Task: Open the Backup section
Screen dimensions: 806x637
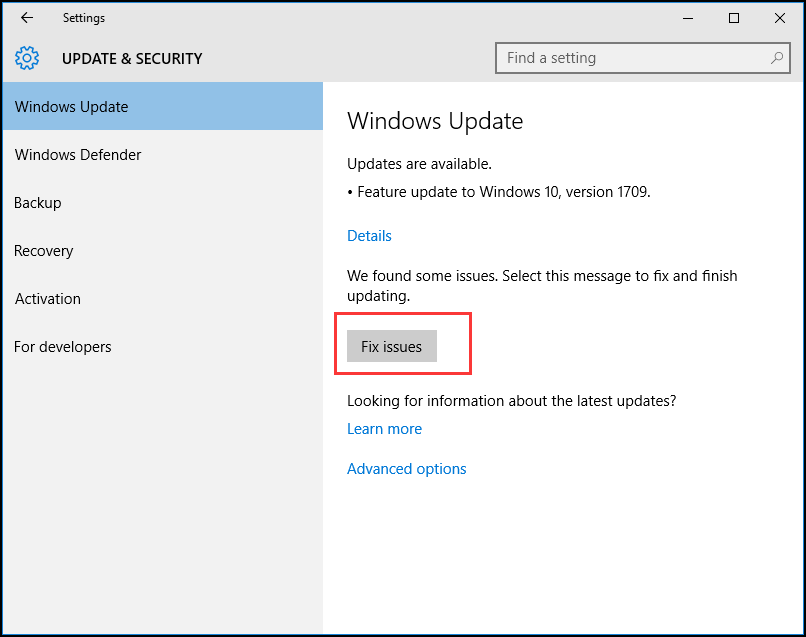Action: (37, 203)
